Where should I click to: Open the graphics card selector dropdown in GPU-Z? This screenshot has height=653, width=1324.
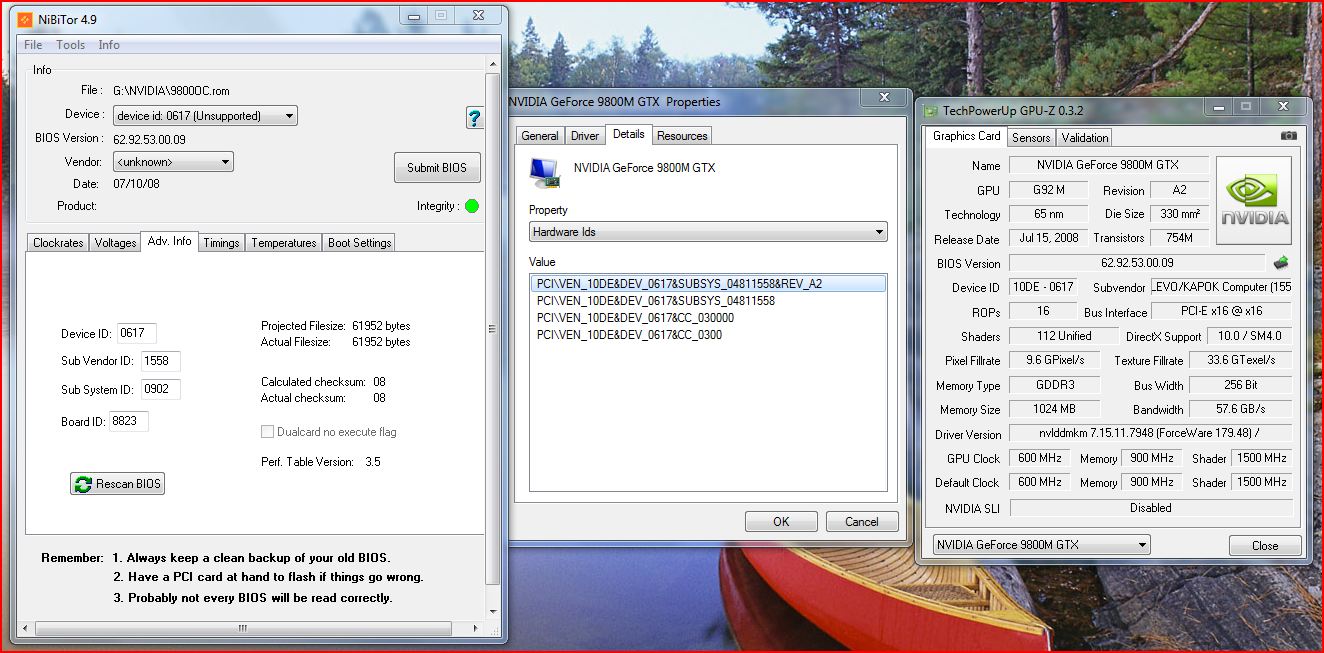point(1041,545)
